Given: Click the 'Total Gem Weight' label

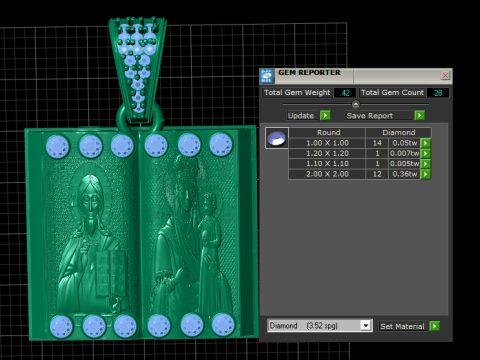Looking at the screenshot, I should pyautogui.click(x=297, y=93).
